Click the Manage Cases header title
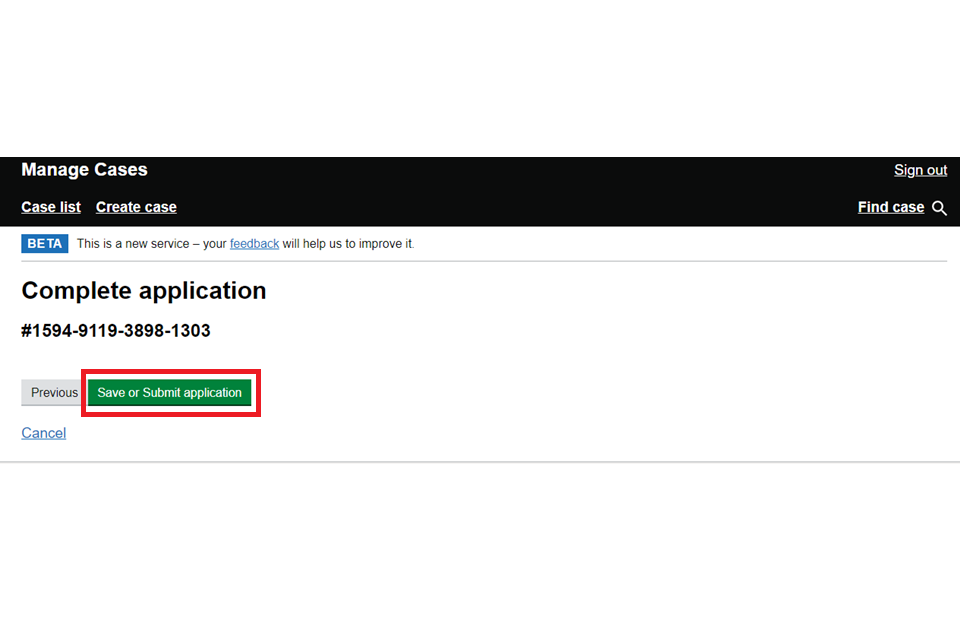The width and height of the screenshot is (960, 640). [x=84, y=170]
